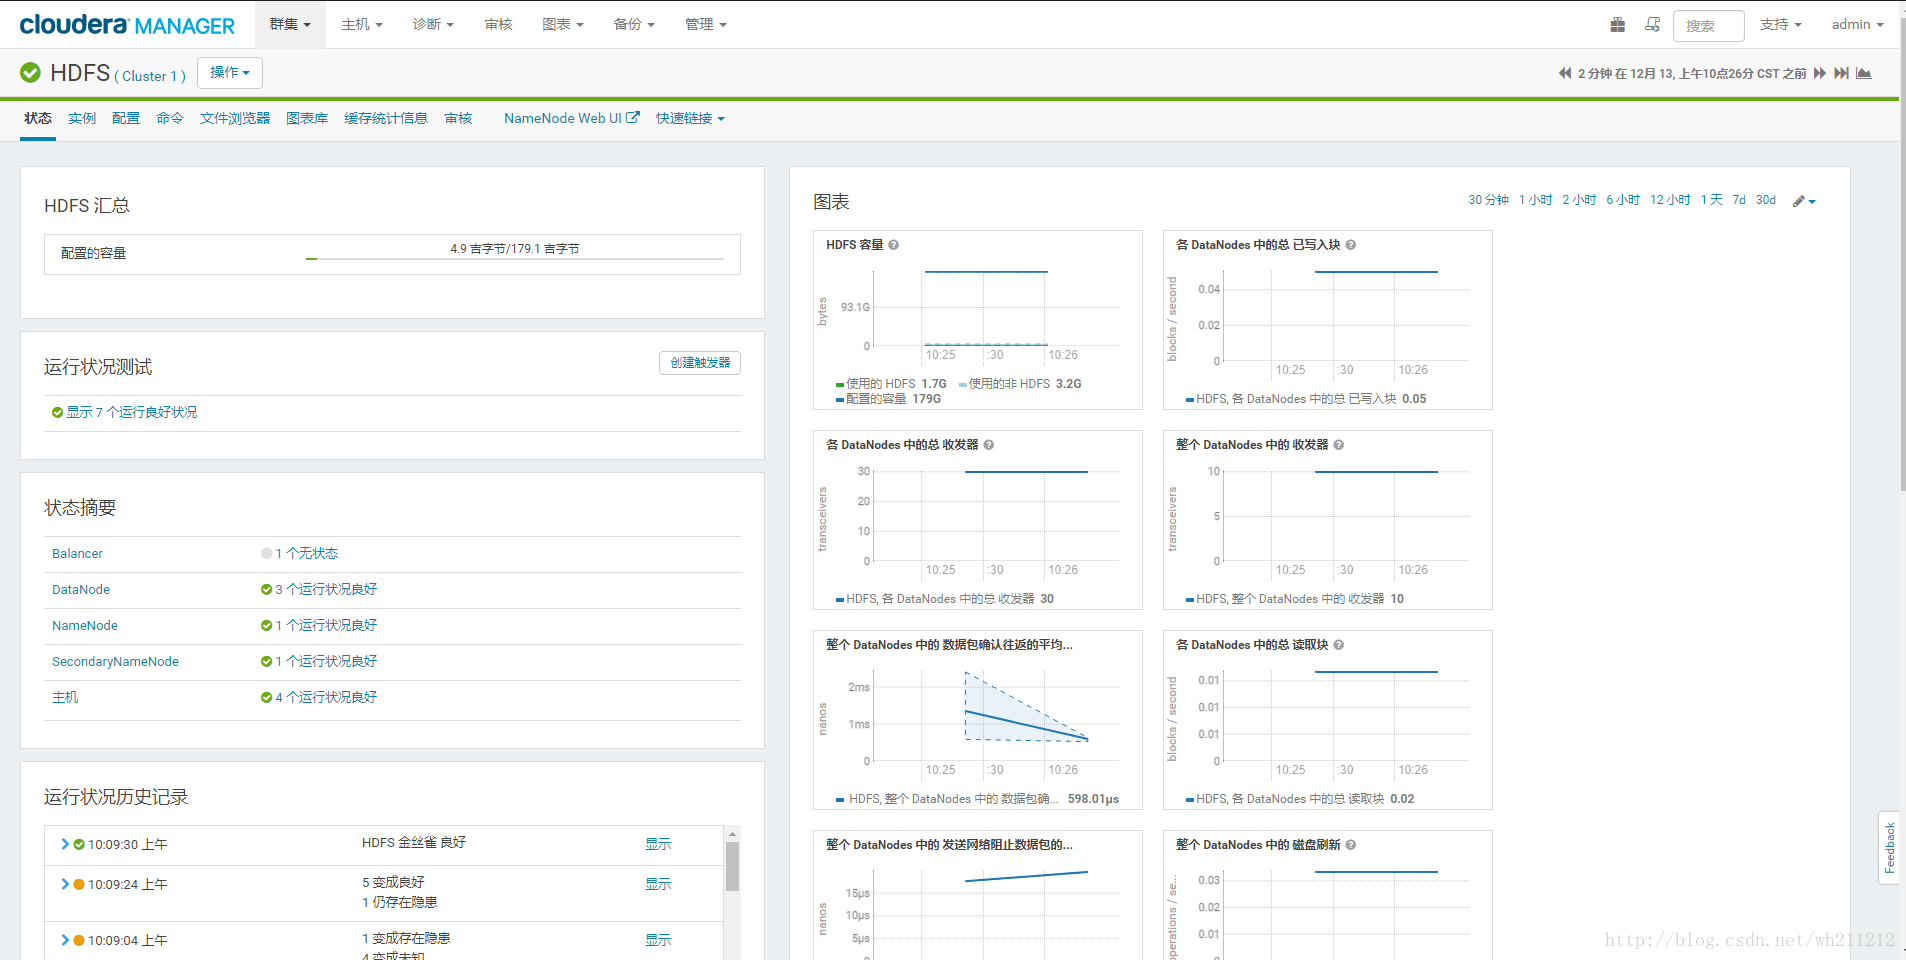The width and height of the screenshot is (1906, 960).
Task: Open the 快速链接 dropdown
Action: [690, 118]
